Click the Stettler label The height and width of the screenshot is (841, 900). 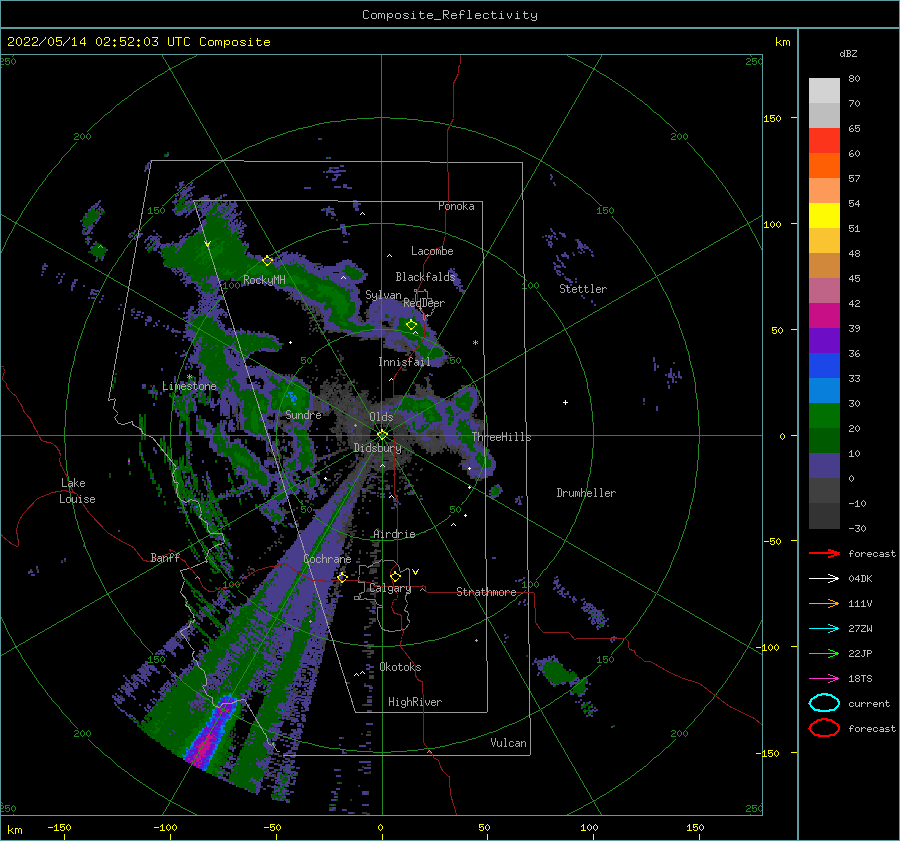(x=583, y=289)
